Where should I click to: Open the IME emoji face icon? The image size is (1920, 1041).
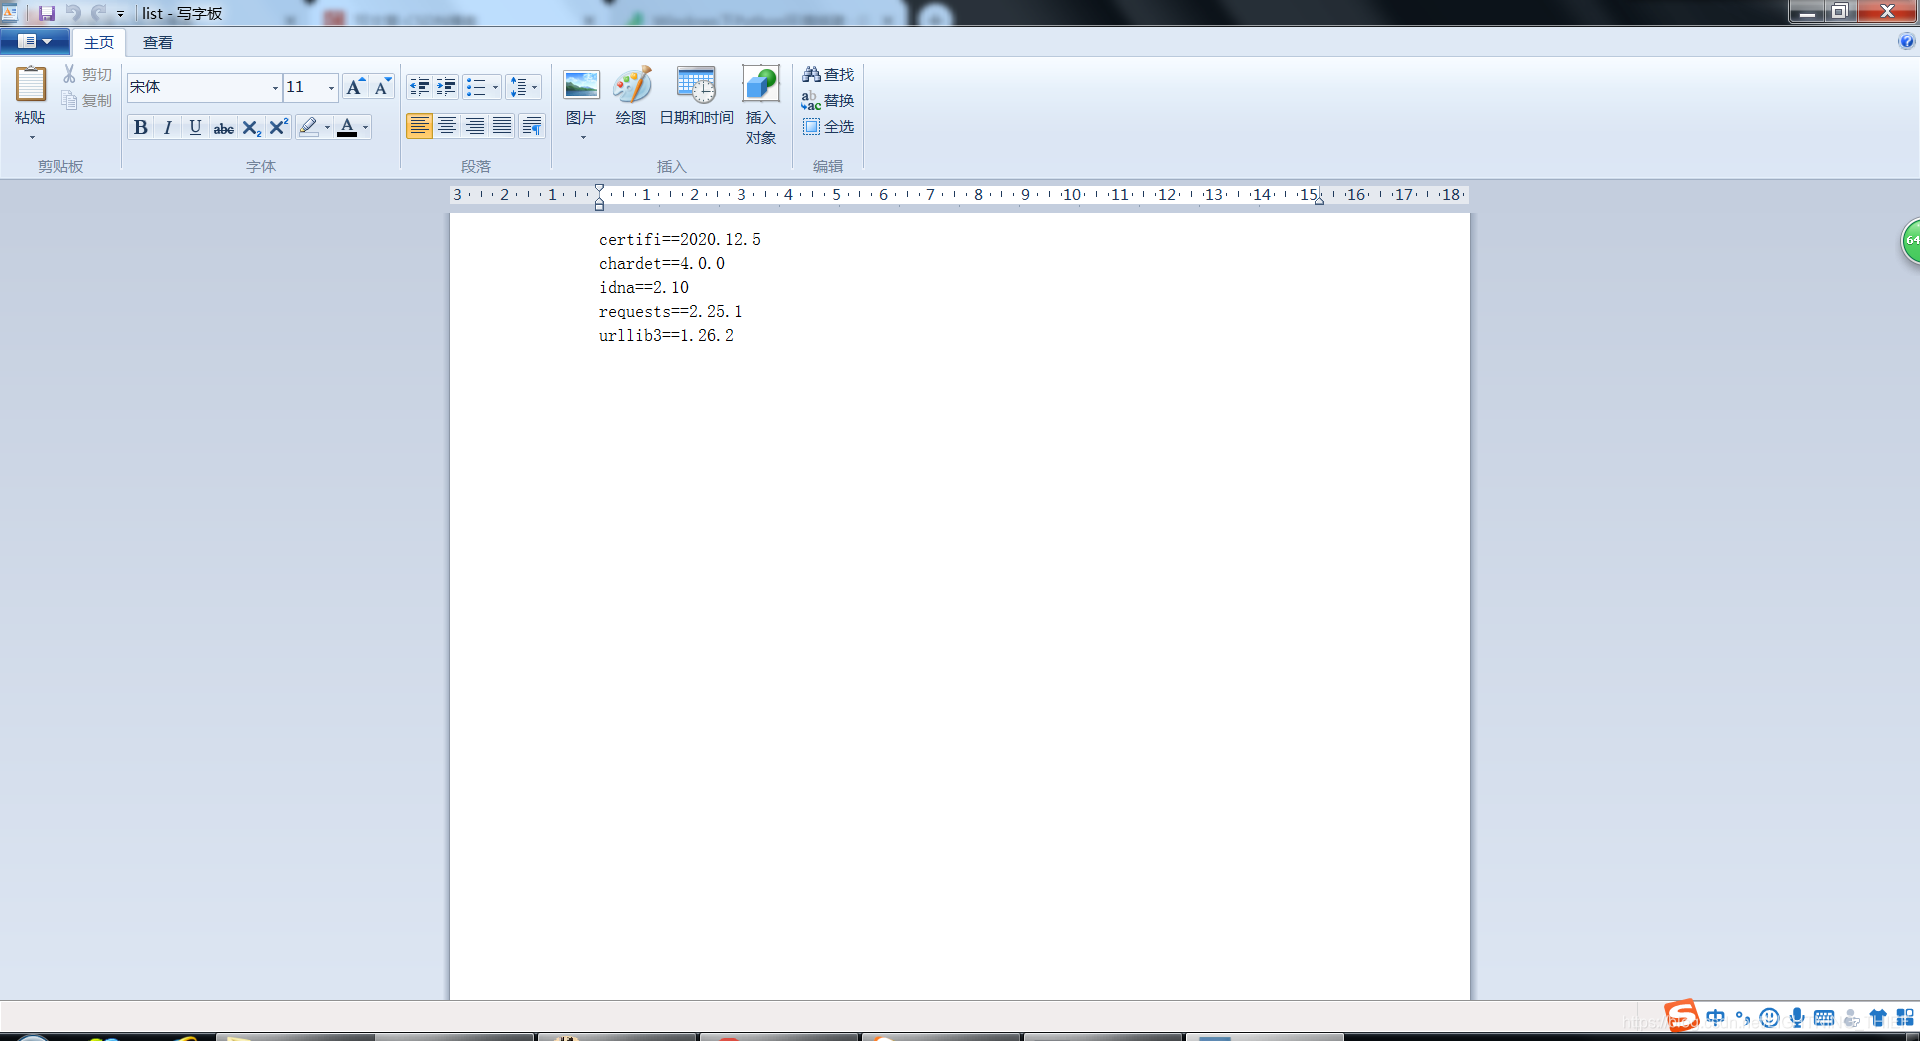coord(1770,1018)
